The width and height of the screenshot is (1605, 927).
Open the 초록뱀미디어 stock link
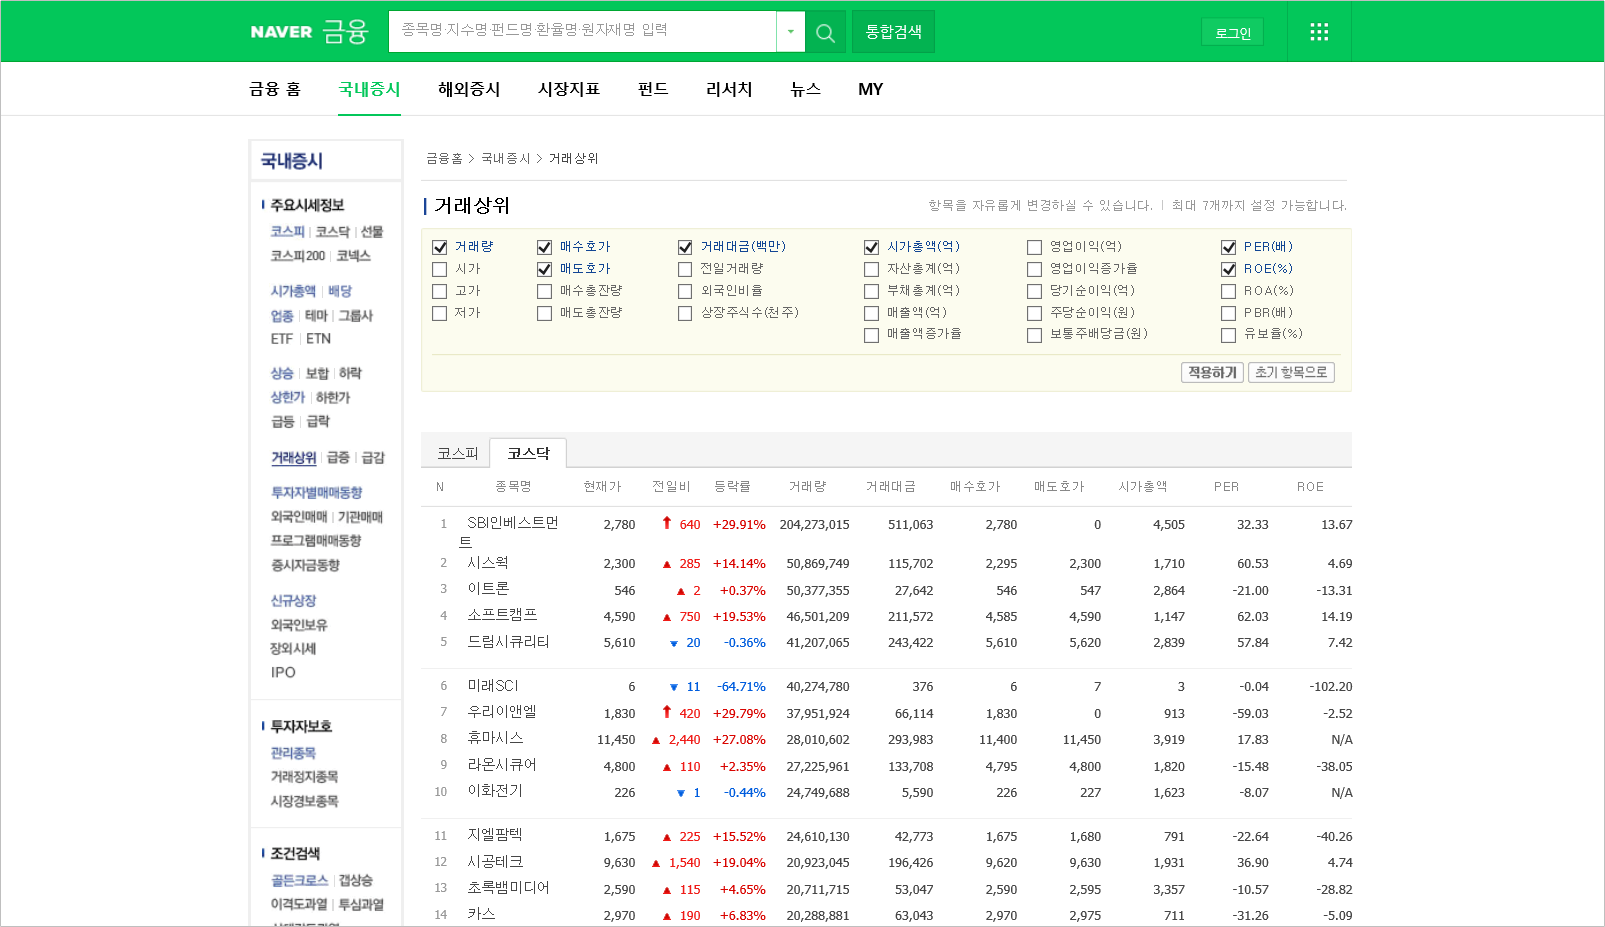(508, 888)
